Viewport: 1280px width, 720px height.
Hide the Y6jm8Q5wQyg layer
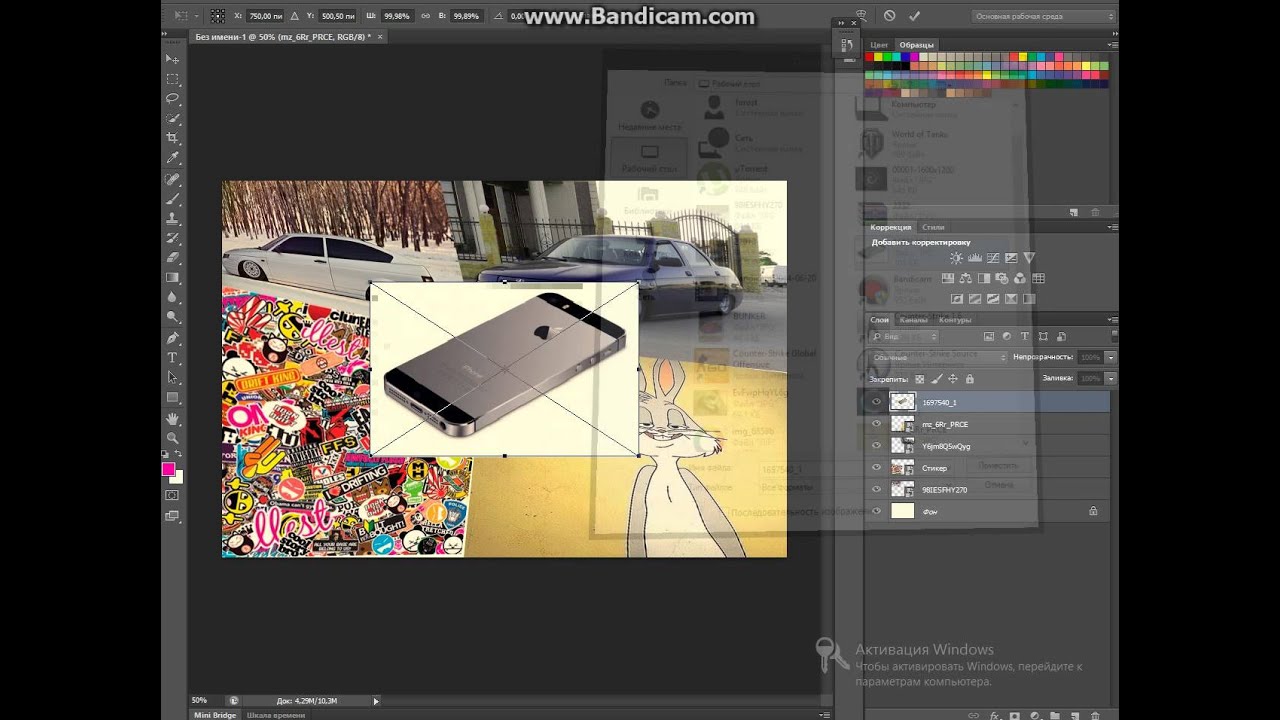click(876, 446)
